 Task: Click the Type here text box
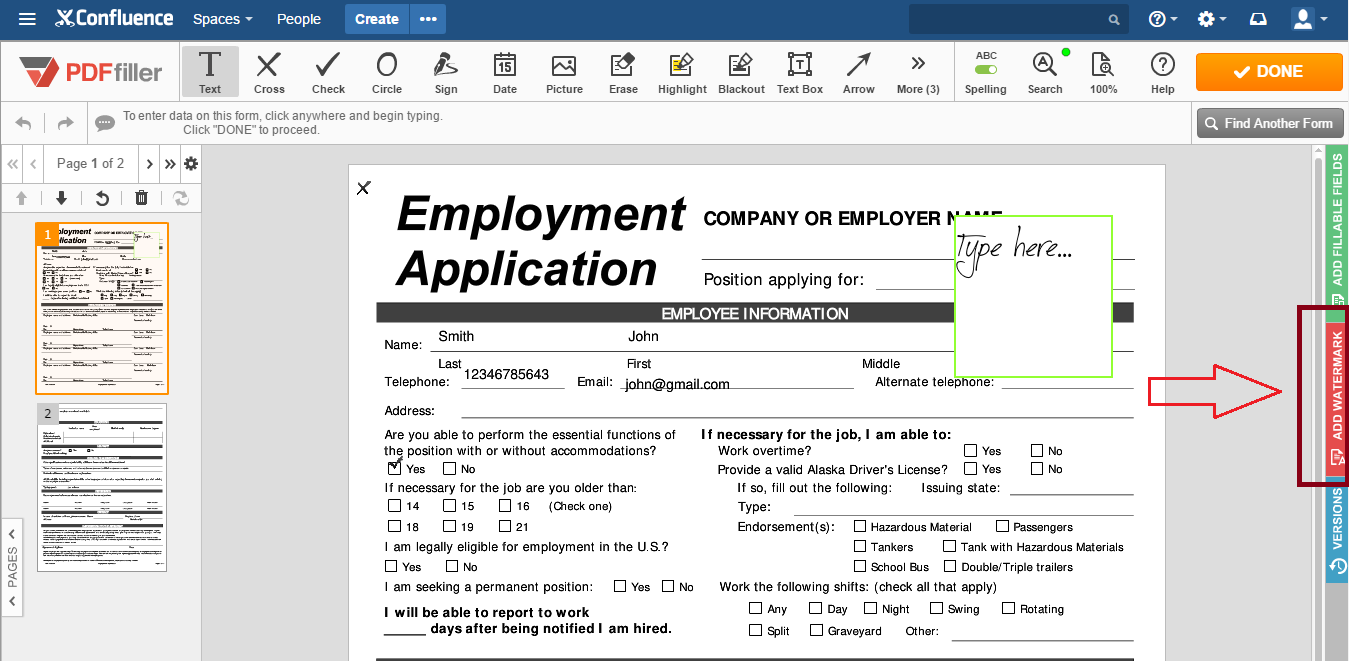1033,296
